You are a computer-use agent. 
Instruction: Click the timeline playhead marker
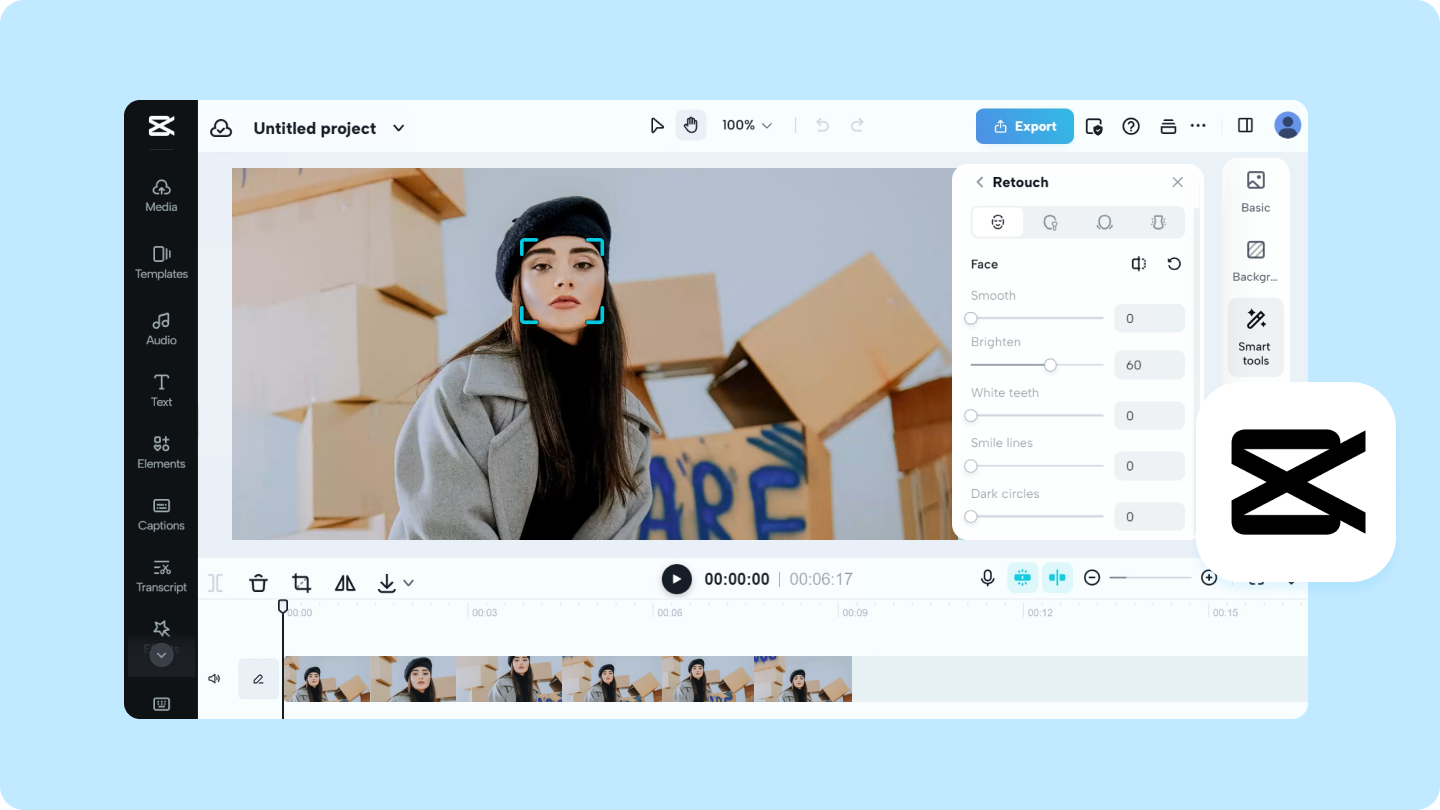coord(283,606)
